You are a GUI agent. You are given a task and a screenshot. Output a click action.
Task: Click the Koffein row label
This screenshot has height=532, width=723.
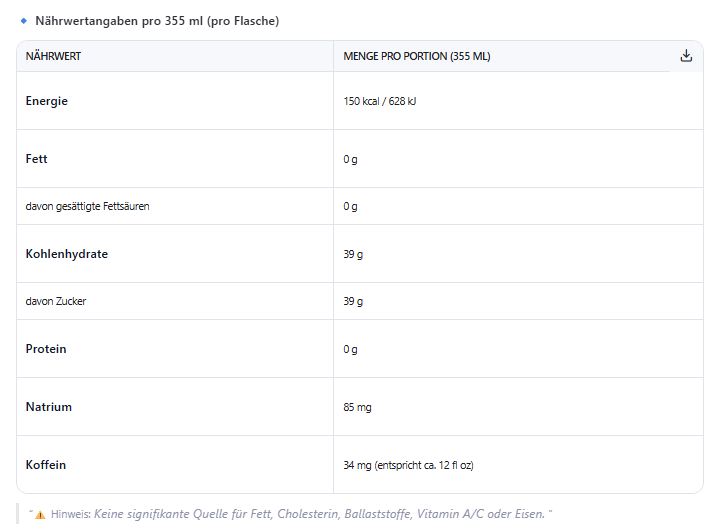[46, 465]
